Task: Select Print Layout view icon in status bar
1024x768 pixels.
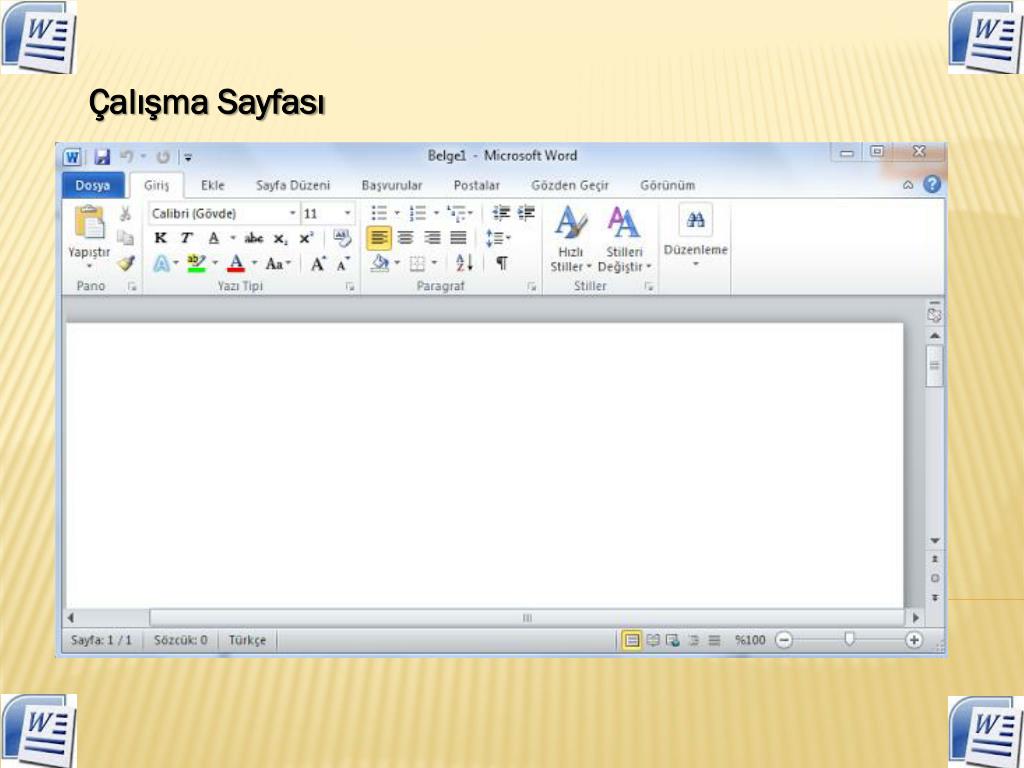Action: (x=632, y=641)
